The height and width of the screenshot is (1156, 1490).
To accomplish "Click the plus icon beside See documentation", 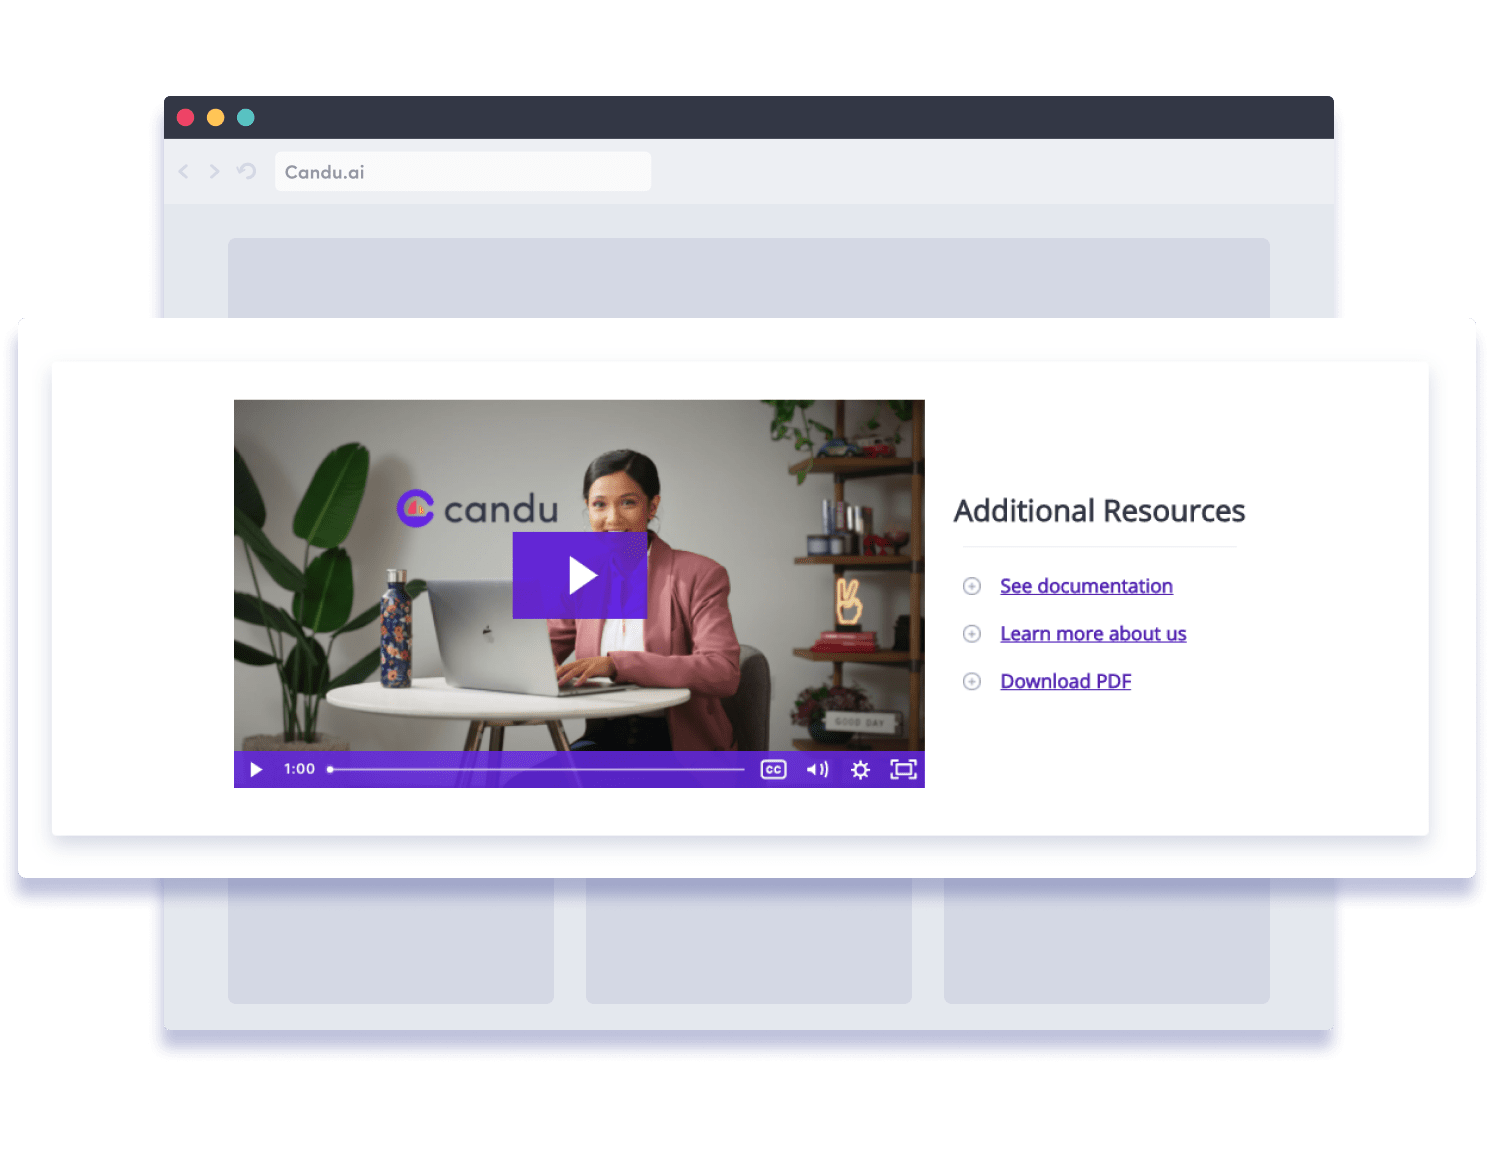I will tap(972, 586).
